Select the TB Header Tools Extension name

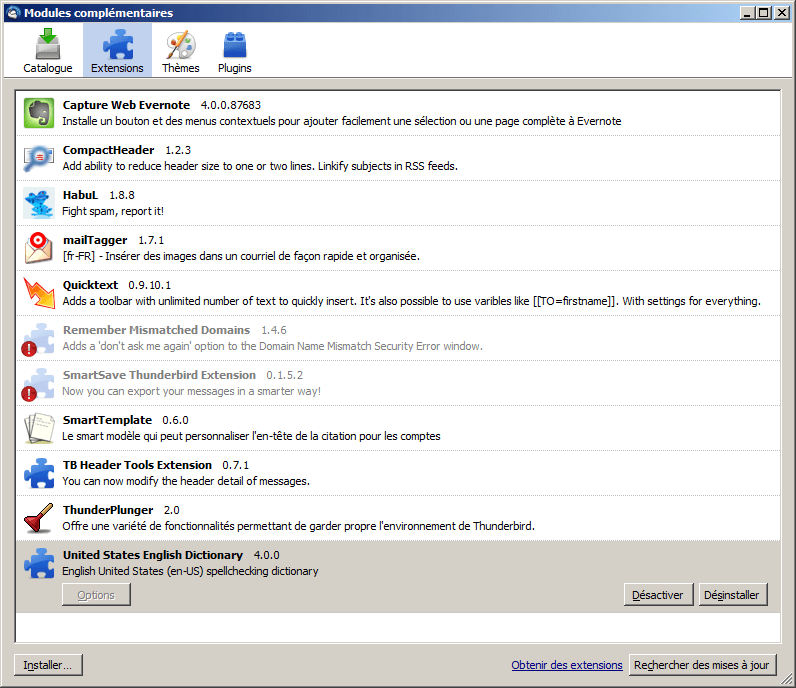(x=137, y=465)
